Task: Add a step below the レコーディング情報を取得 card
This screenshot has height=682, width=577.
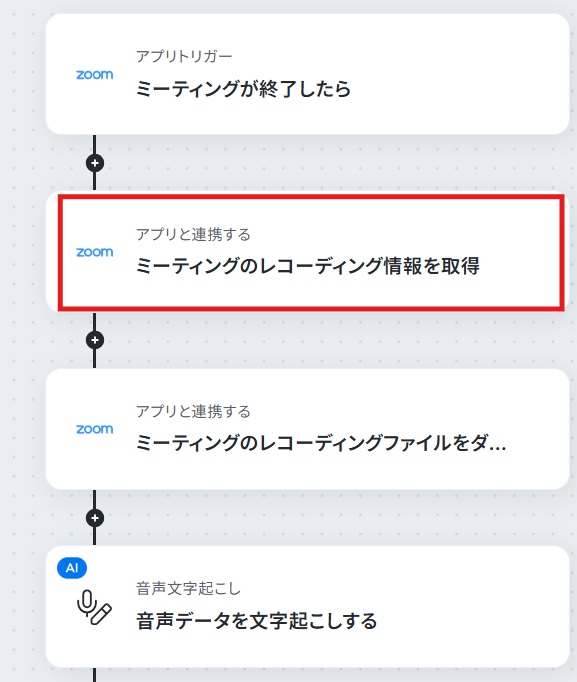Action: pyautogui.click(x=95, y=340)
